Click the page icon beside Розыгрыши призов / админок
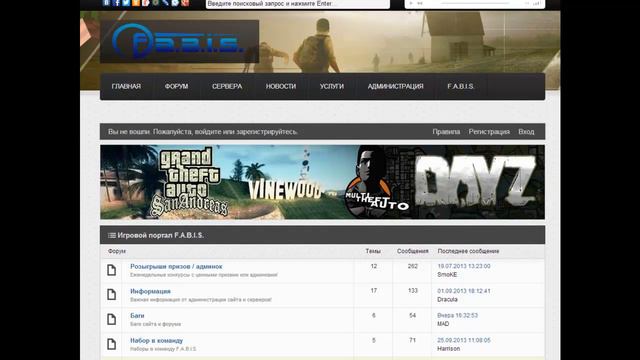This screenshot has height=360, width=640. [111, 270]
